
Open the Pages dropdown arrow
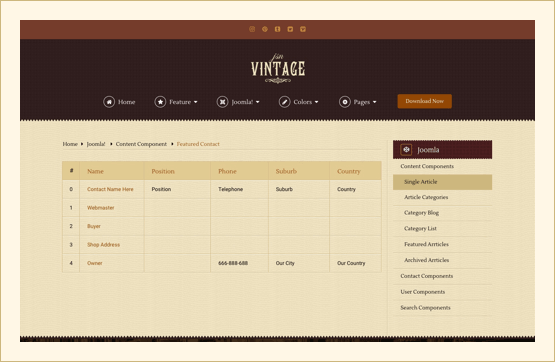[374, 102]
